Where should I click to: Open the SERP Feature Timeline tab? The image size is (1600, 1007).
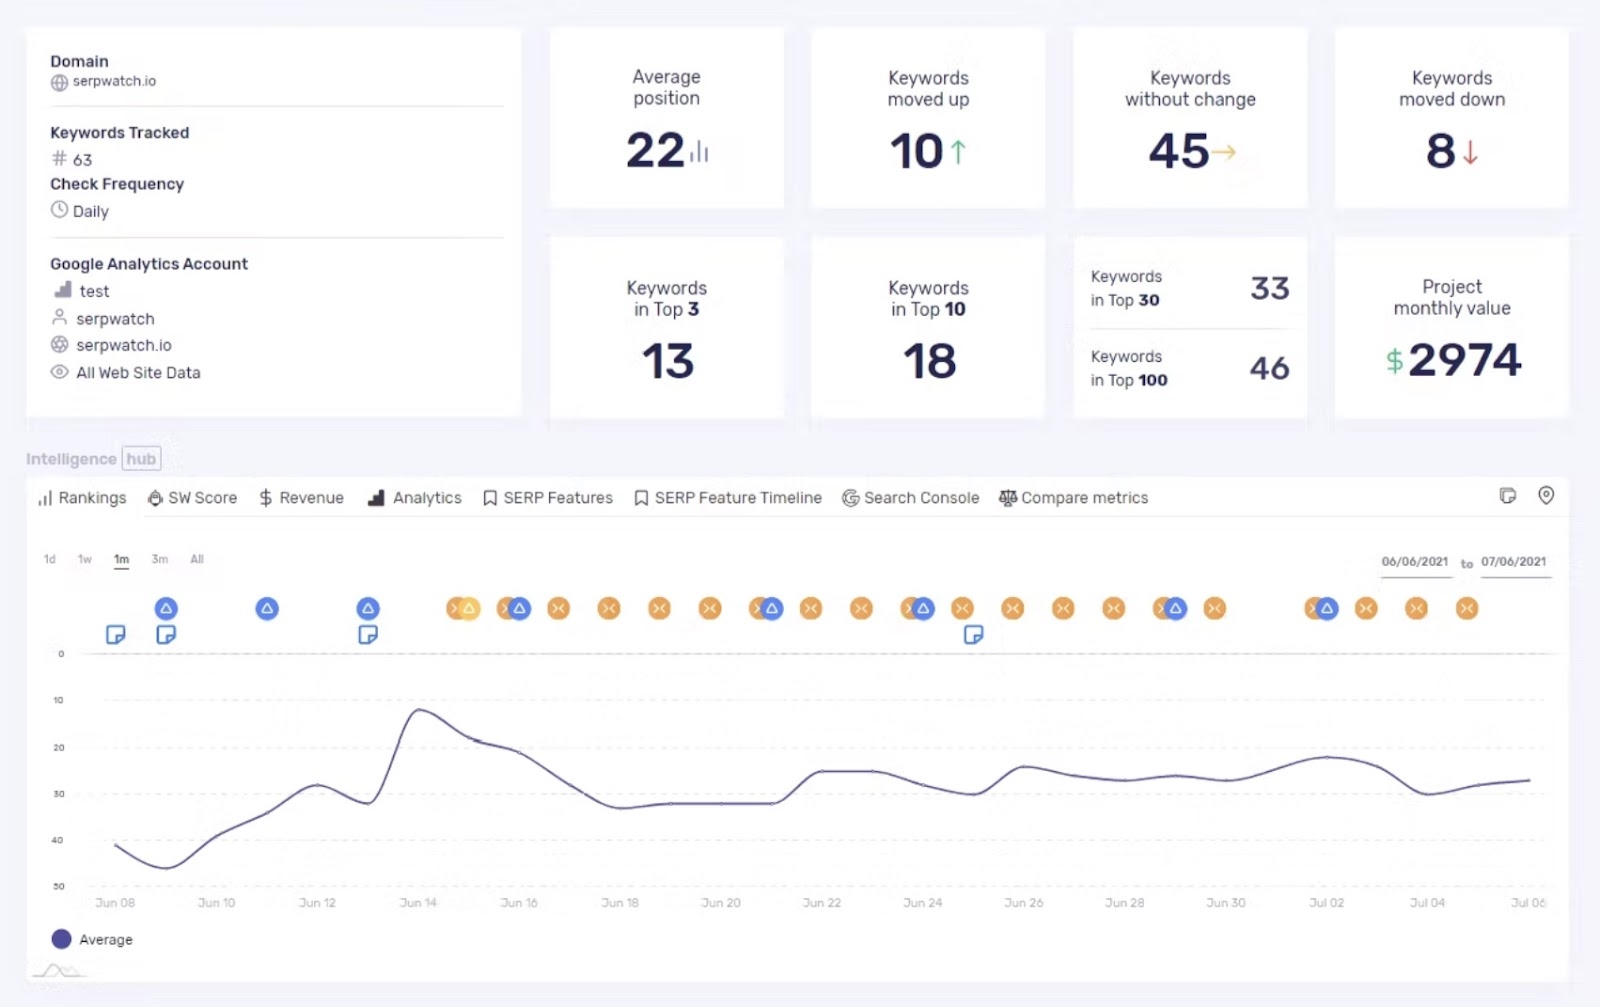(x=728, y=498)
